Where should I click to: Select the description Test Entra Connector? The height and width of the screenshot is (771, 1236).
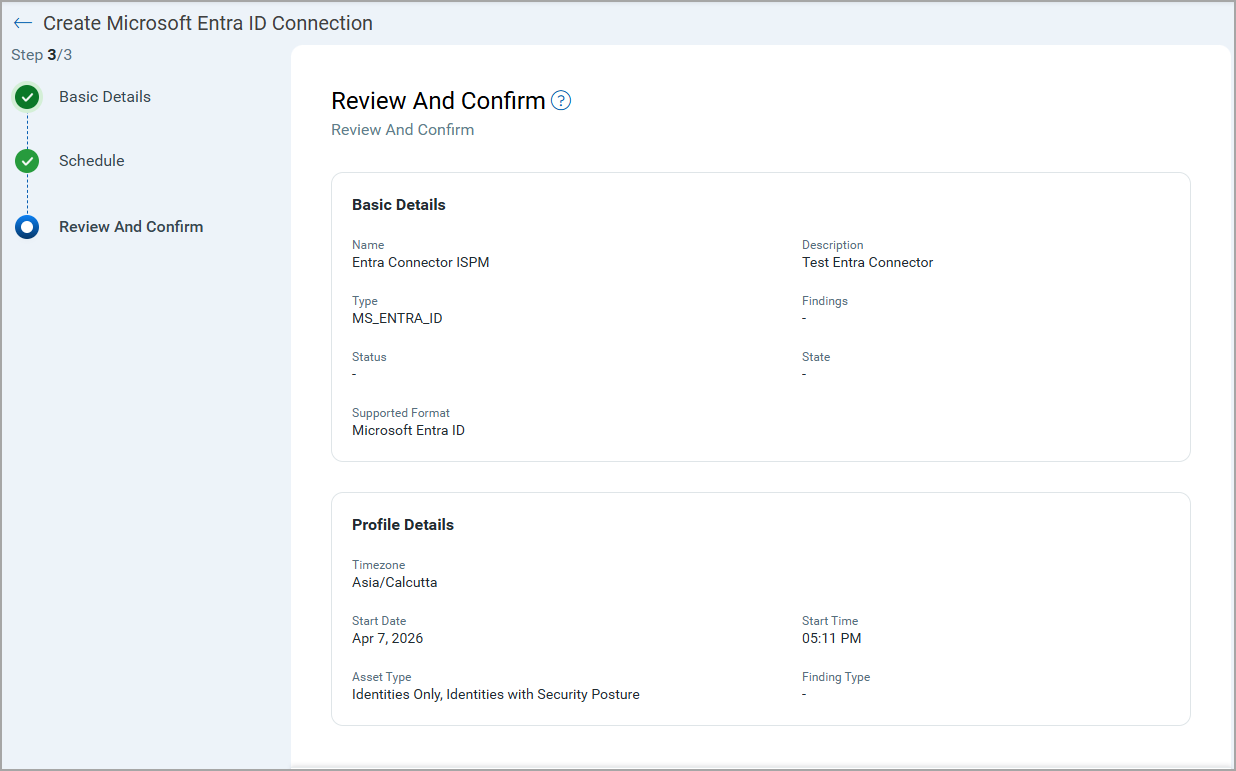point(868,263)
